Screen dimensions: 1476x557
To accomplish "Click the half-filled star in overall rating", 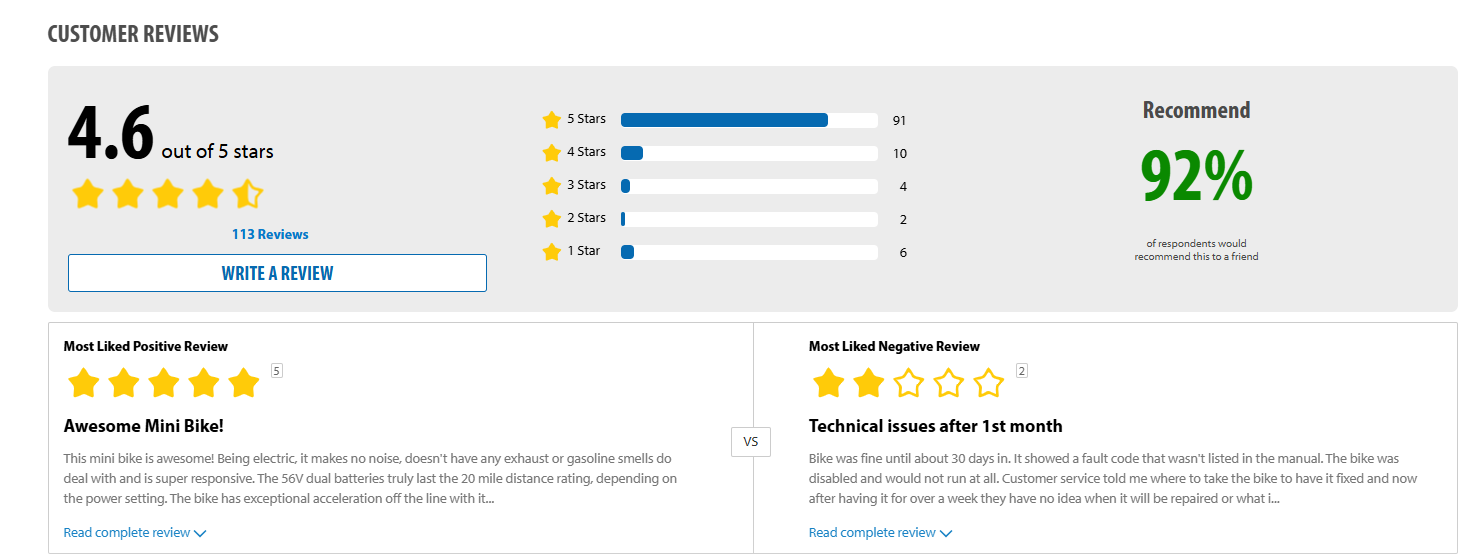I will pyautogui.click(x=247, y=194).
